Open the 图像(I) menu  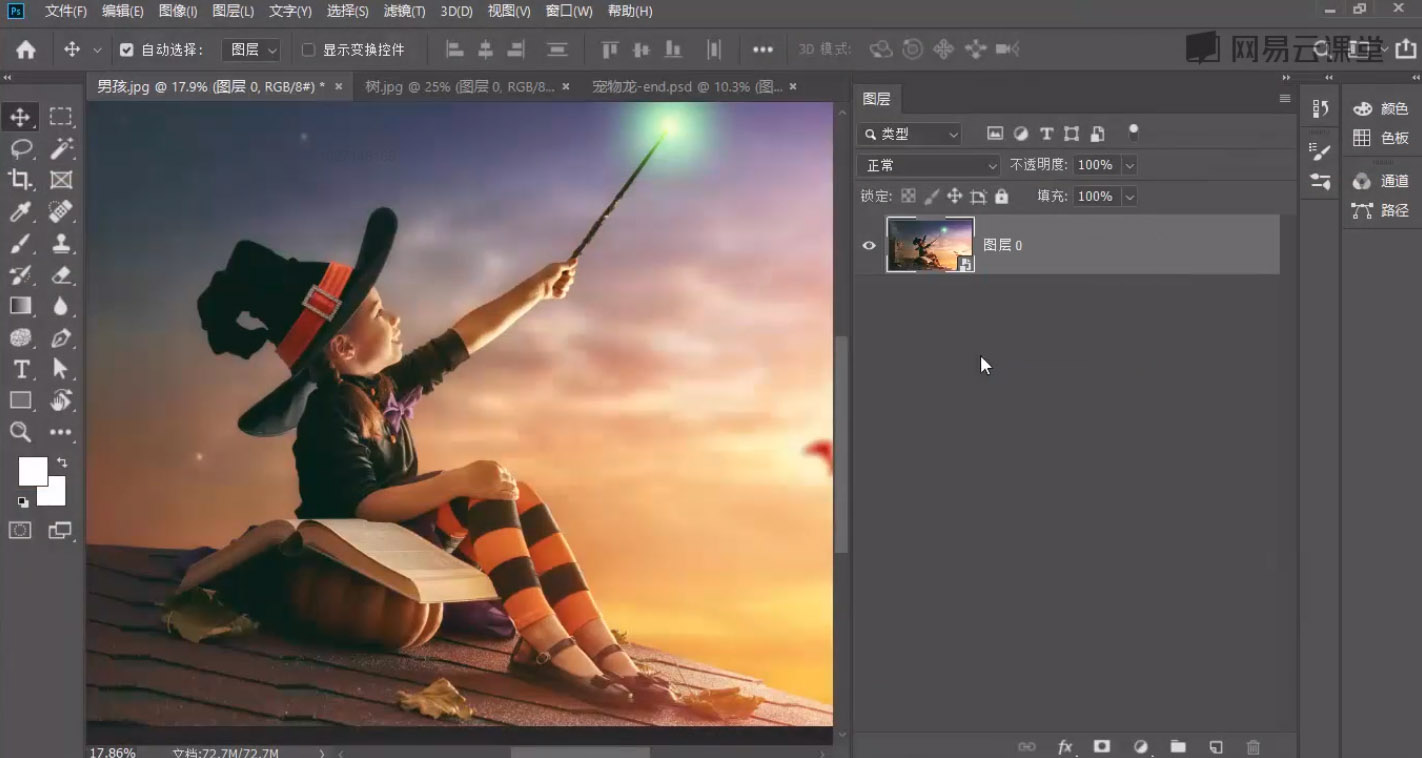coord(178,11)
